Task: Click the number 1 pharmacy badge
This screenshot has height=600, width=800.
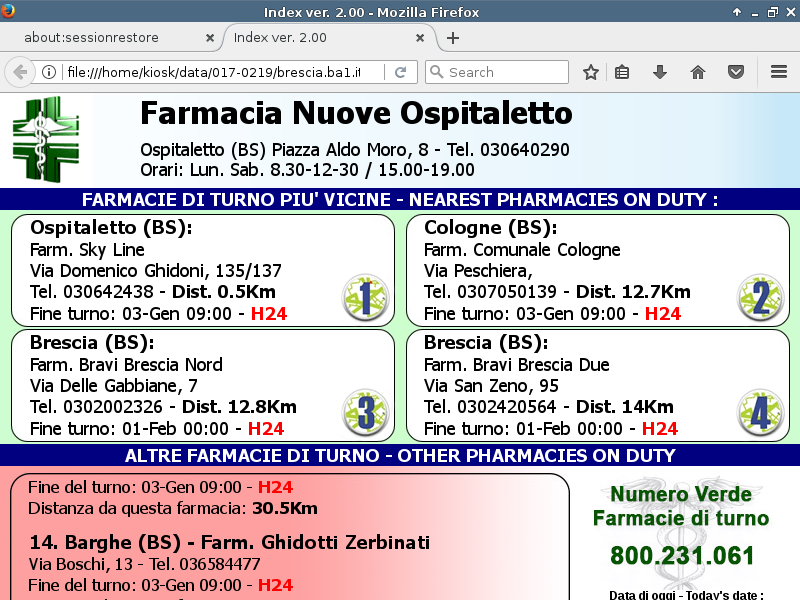Action: click(x=365, y=297)
